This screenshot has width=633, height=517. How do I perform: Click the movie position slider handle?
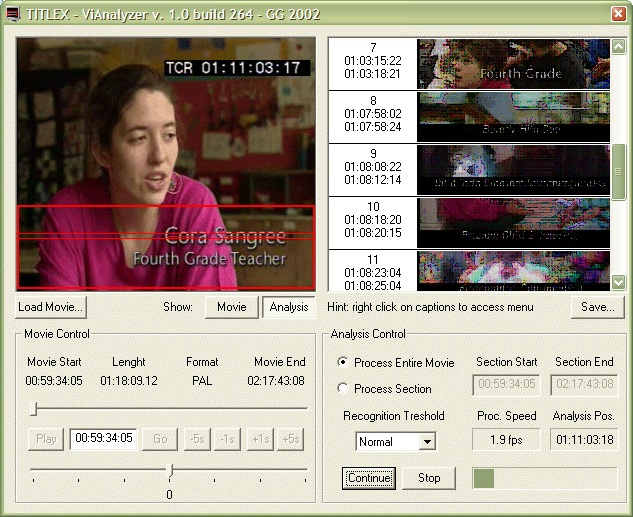tap(34, 408)
